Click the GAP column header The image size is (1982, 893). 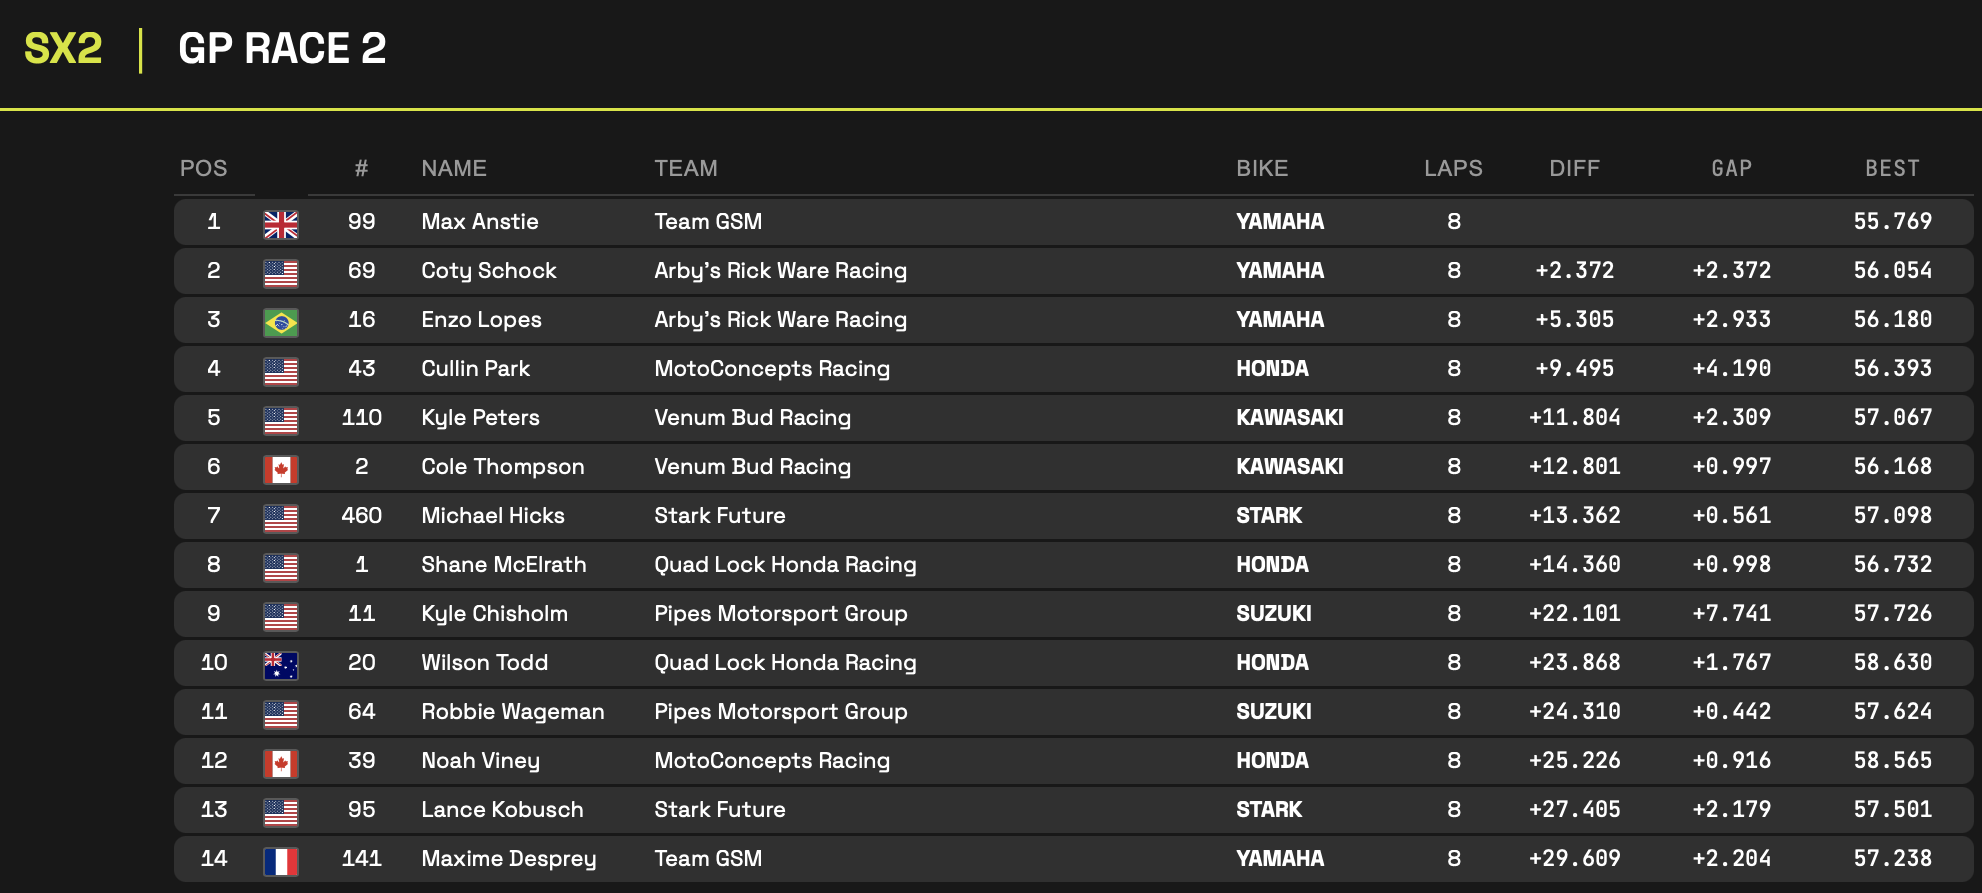[1731, 168]
